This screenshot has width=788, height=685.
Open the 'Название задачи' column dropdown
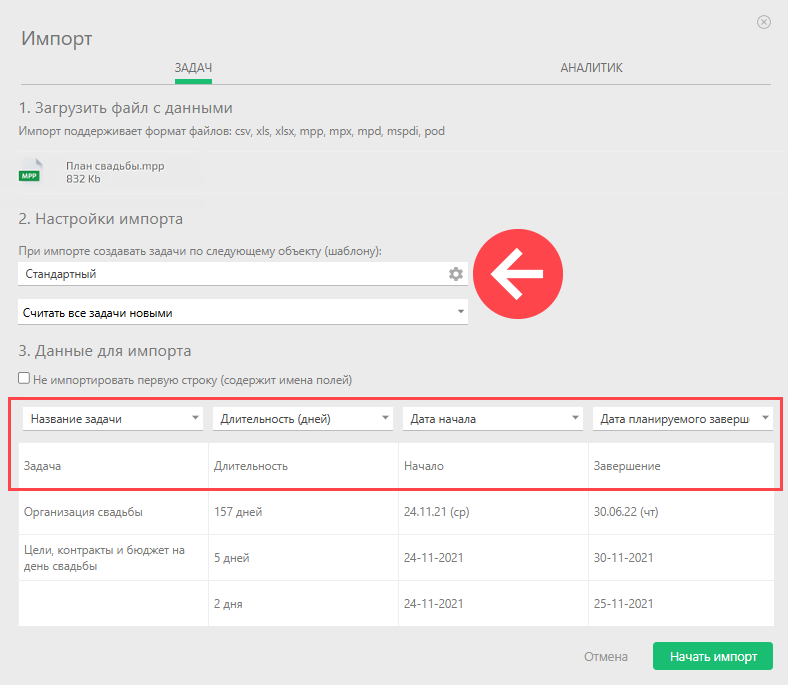pos(113,419)
